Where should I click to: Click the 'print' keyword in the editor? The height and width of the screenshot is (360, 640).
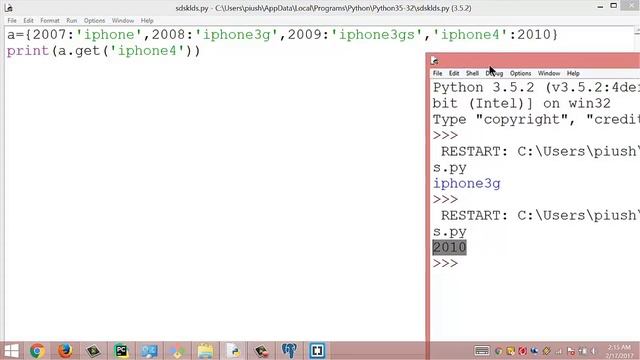pos(28,51)
